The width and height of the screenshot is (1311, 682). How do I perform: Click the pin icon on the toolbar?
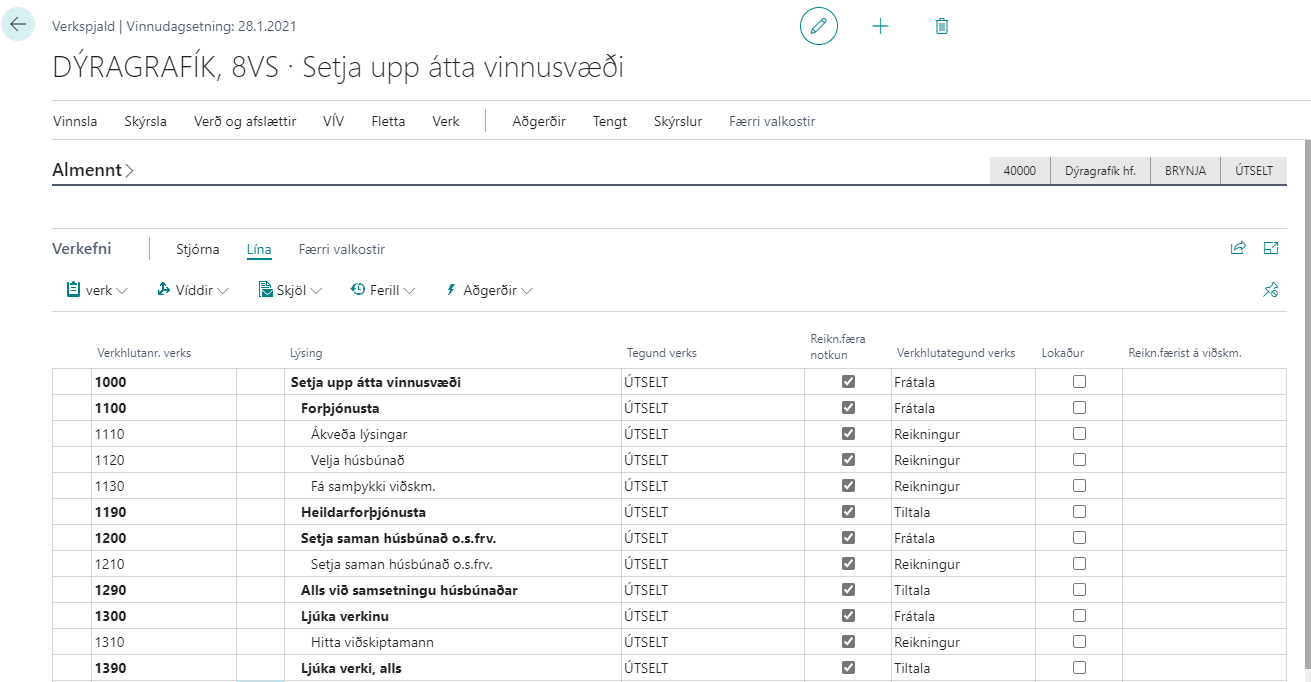[x=1270, y=290]
